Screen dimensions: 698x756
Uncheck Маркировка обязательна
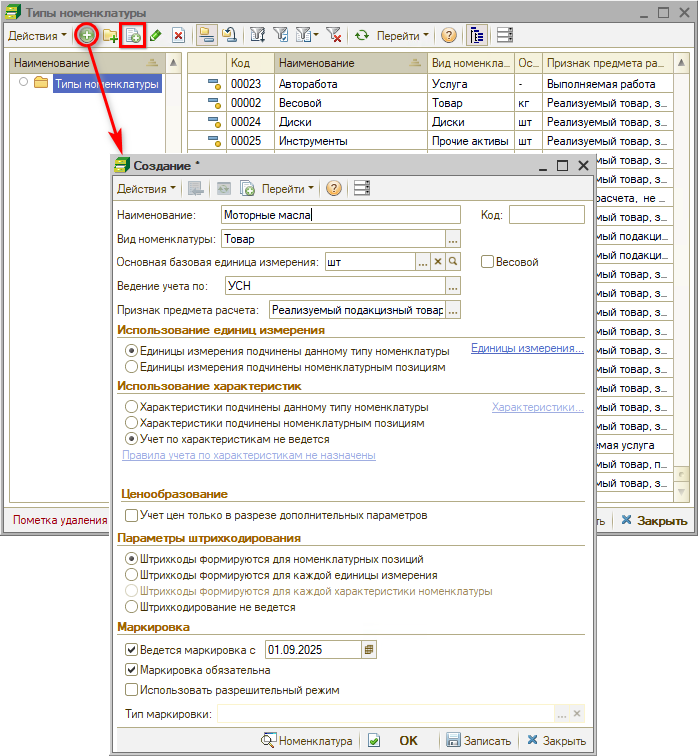point(132,670)
